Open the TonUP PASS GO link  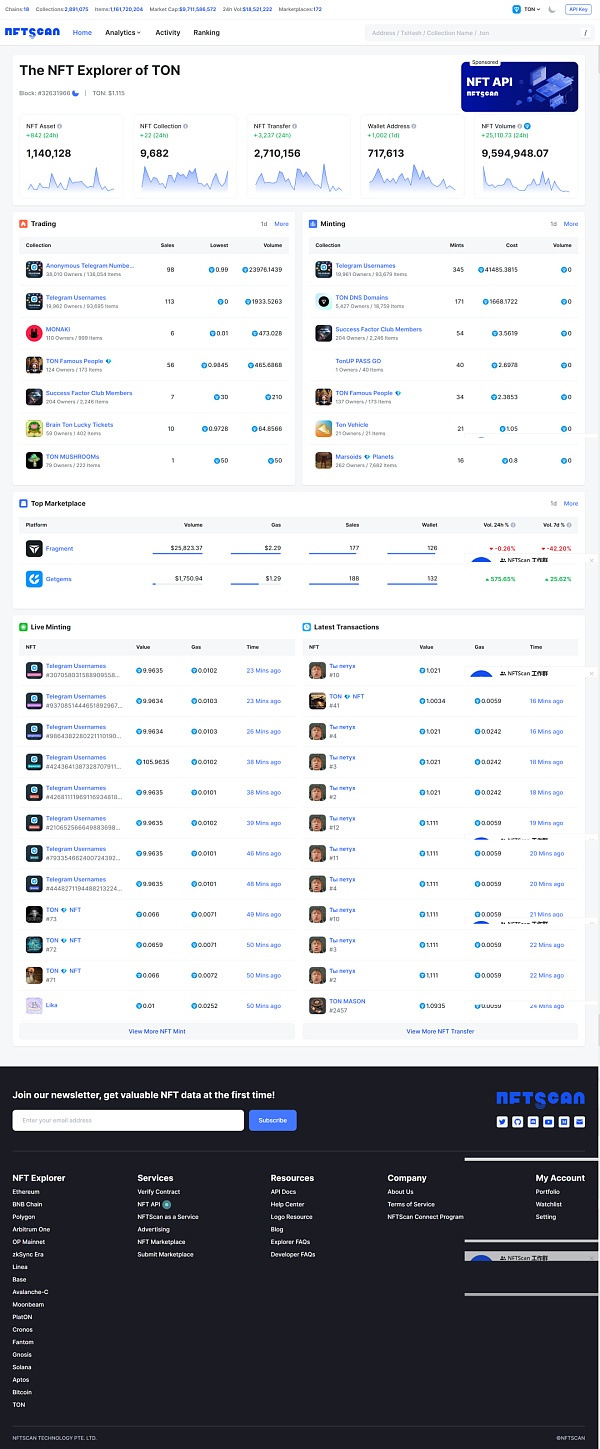(x=358, y=361)
